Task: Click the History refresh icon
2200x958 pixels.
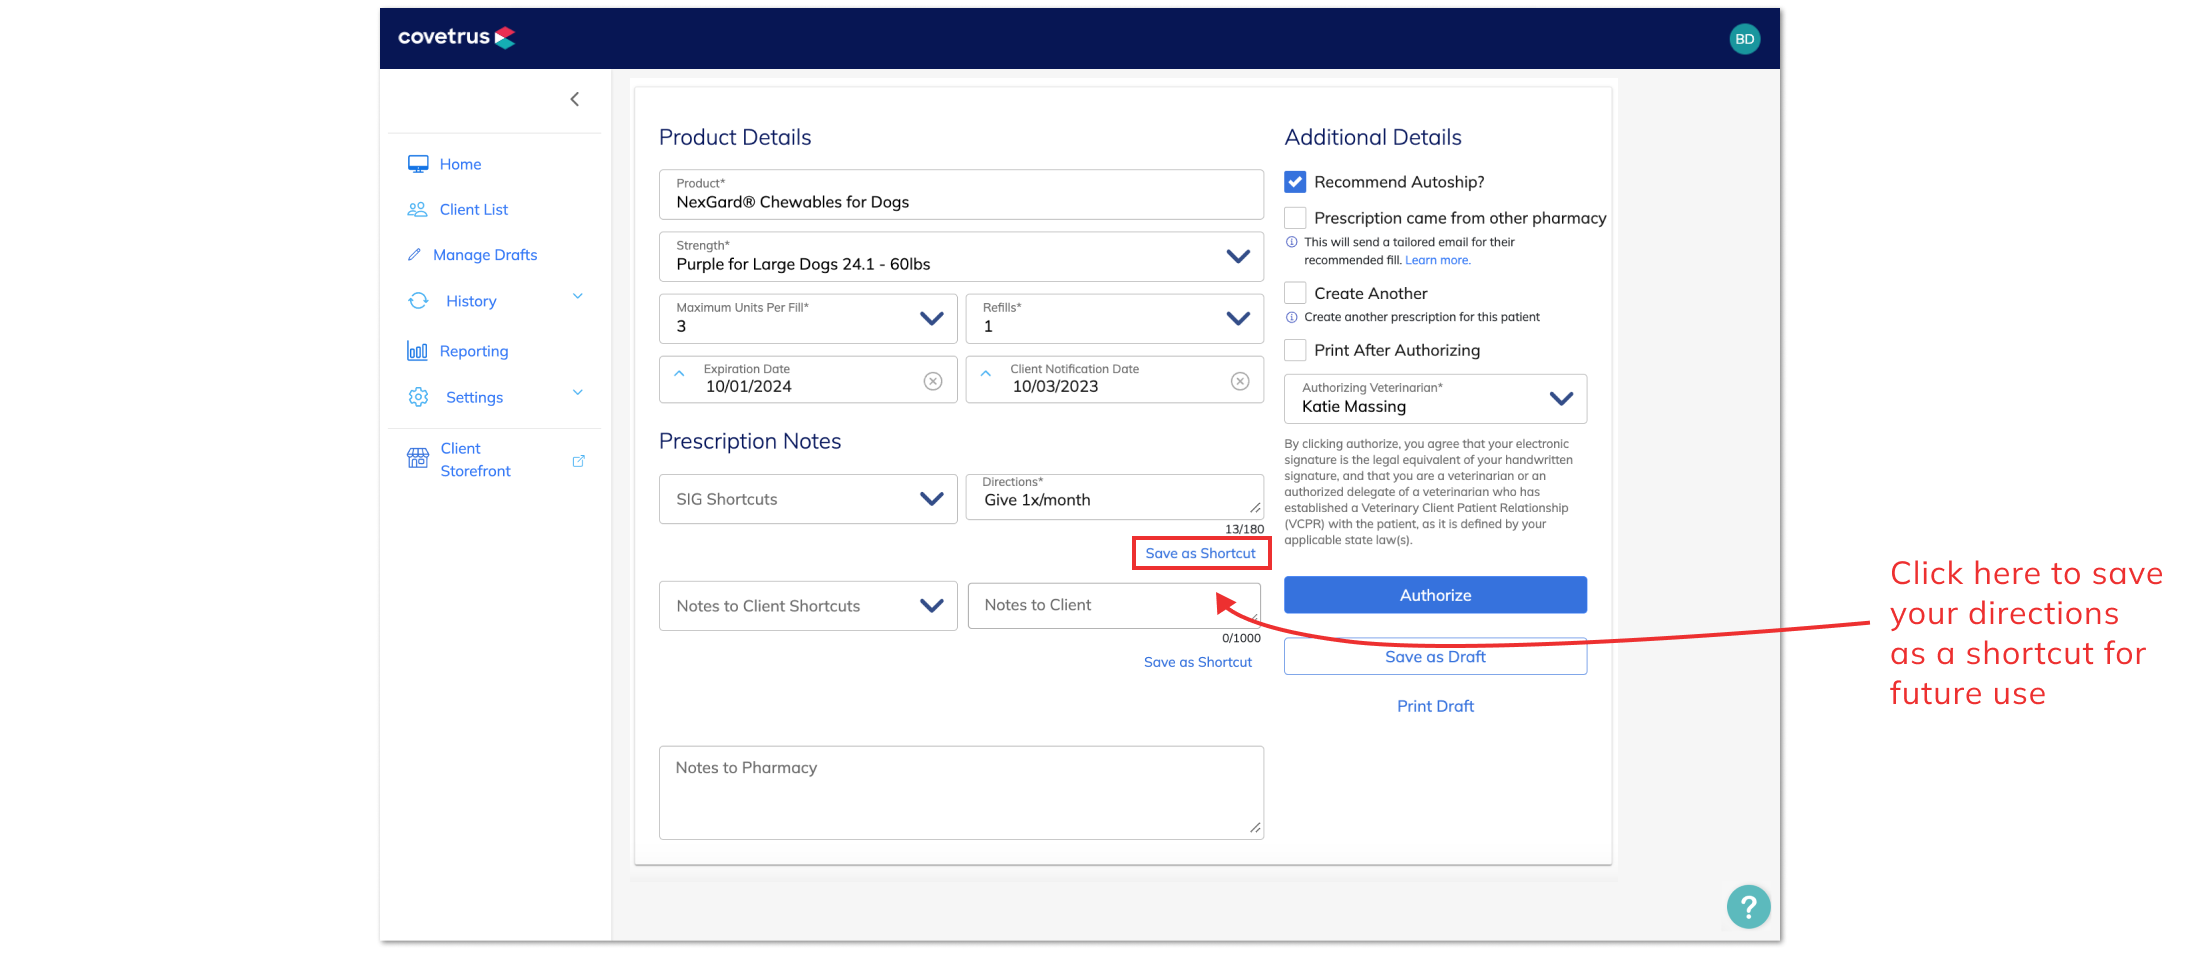Action: [x=418, y=301]
